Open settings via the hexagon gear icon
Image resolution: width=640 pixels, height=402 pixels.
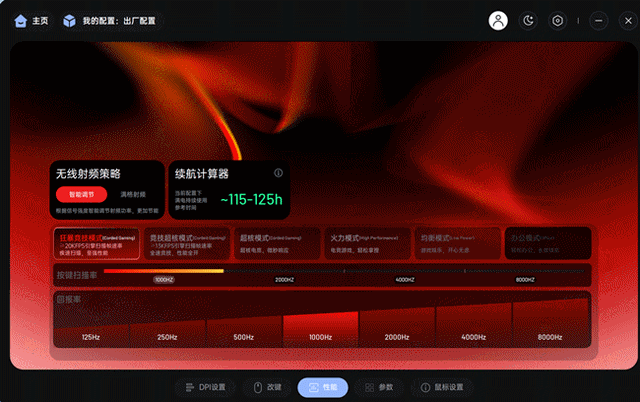coord(558,20)
